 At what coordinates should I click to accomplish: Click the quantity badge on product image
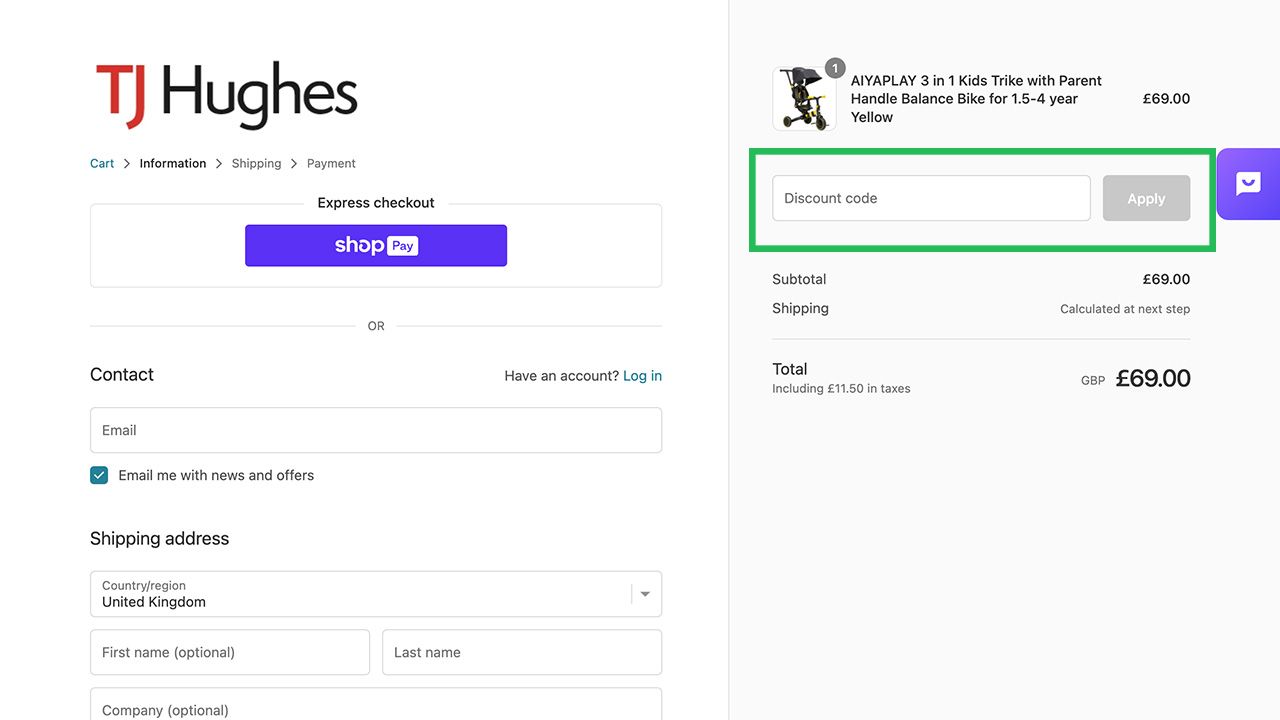835,68
